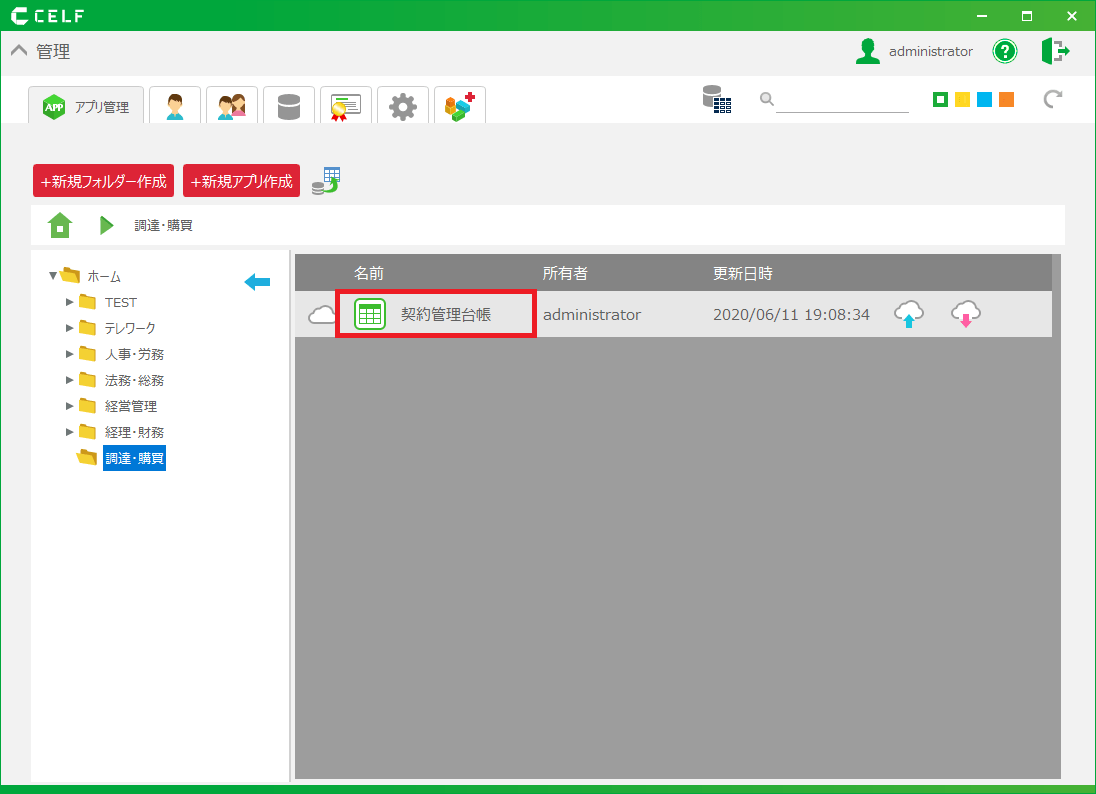Open the group management tab icon
Viewport: 1096px width, 794px height.
click(x=232, y=106)
